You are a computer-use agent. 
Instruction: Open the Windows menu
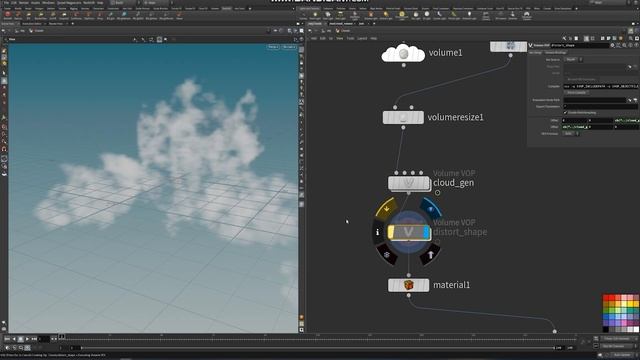(x=48, y=2)
